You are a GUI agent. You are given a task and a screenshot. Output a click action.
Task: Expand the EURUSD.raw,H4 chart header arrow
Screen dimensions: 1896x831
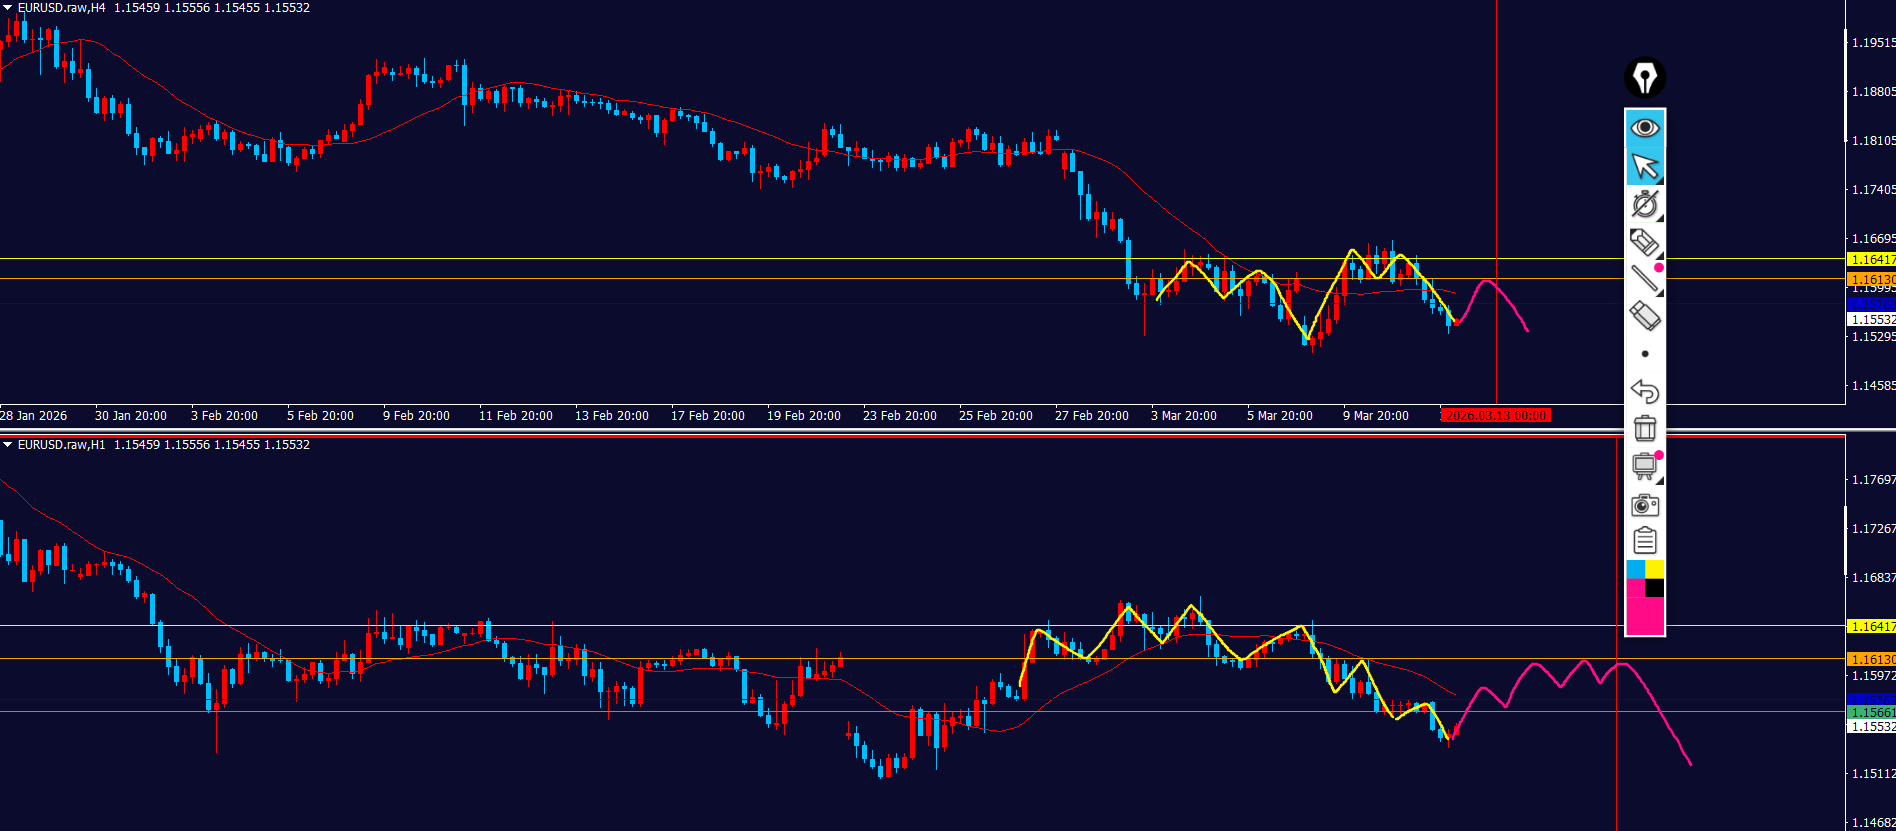[x=8, y=8]
